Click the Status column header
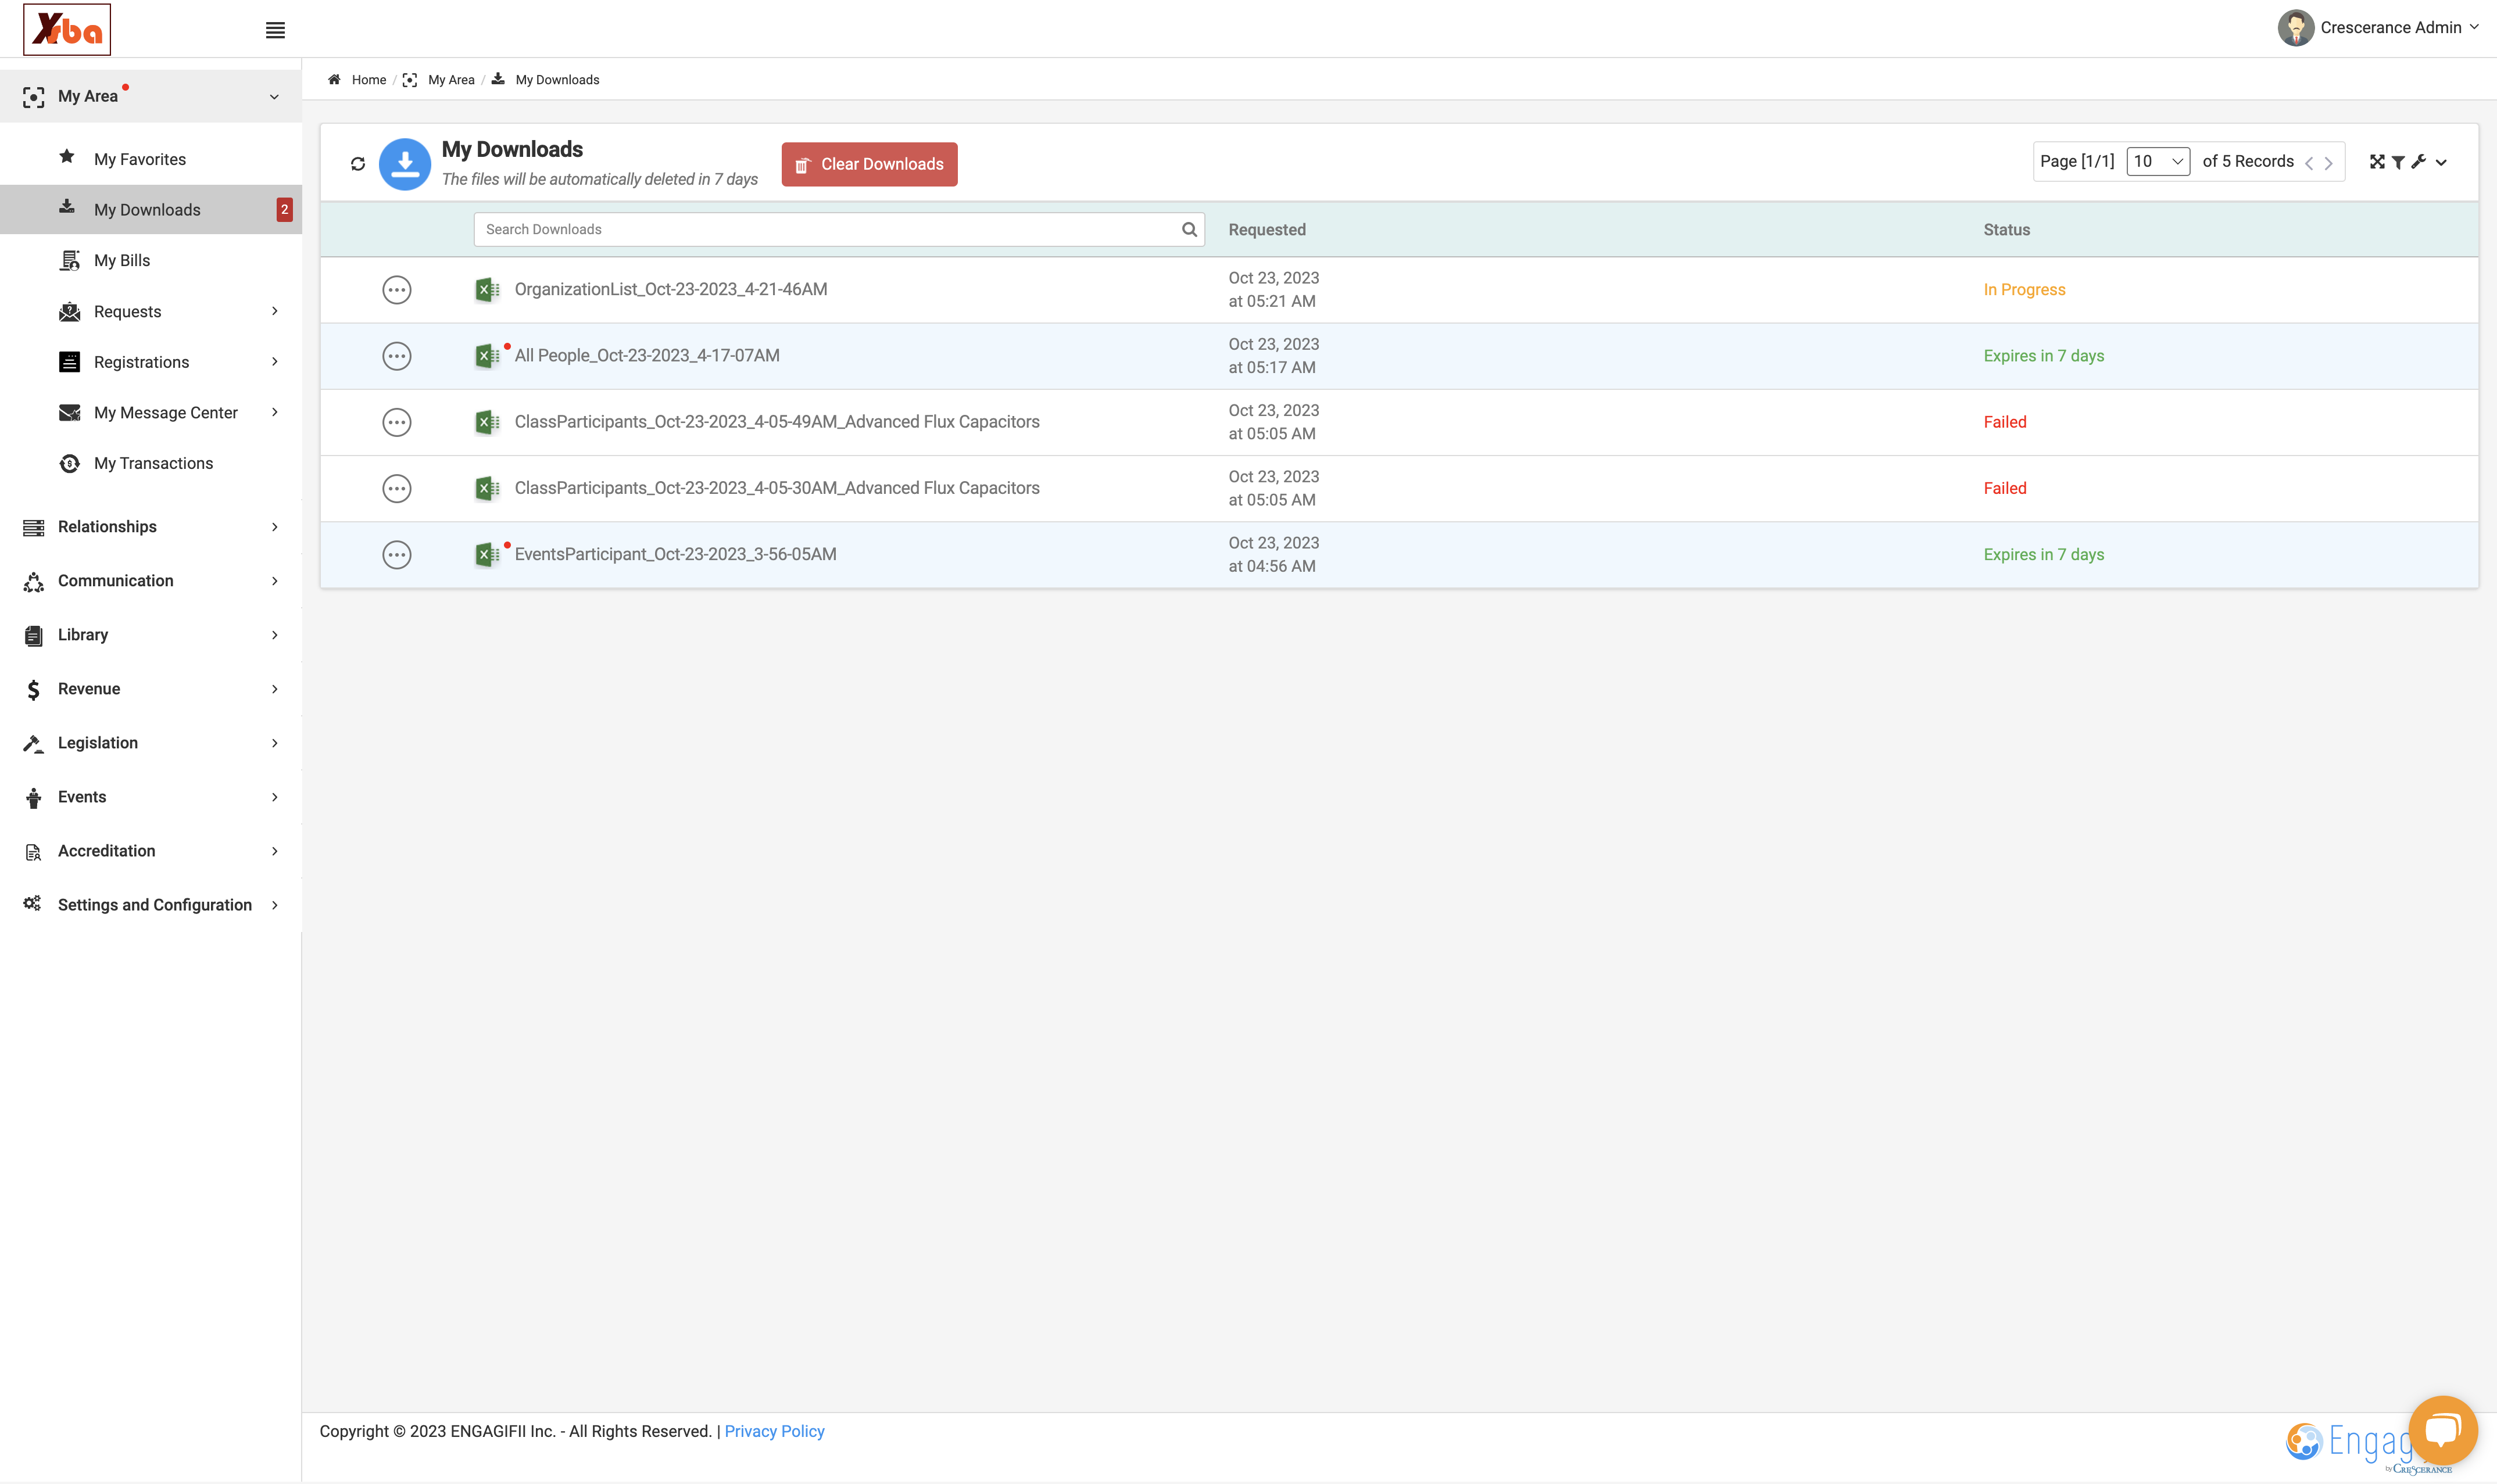 coord(2006,230)
